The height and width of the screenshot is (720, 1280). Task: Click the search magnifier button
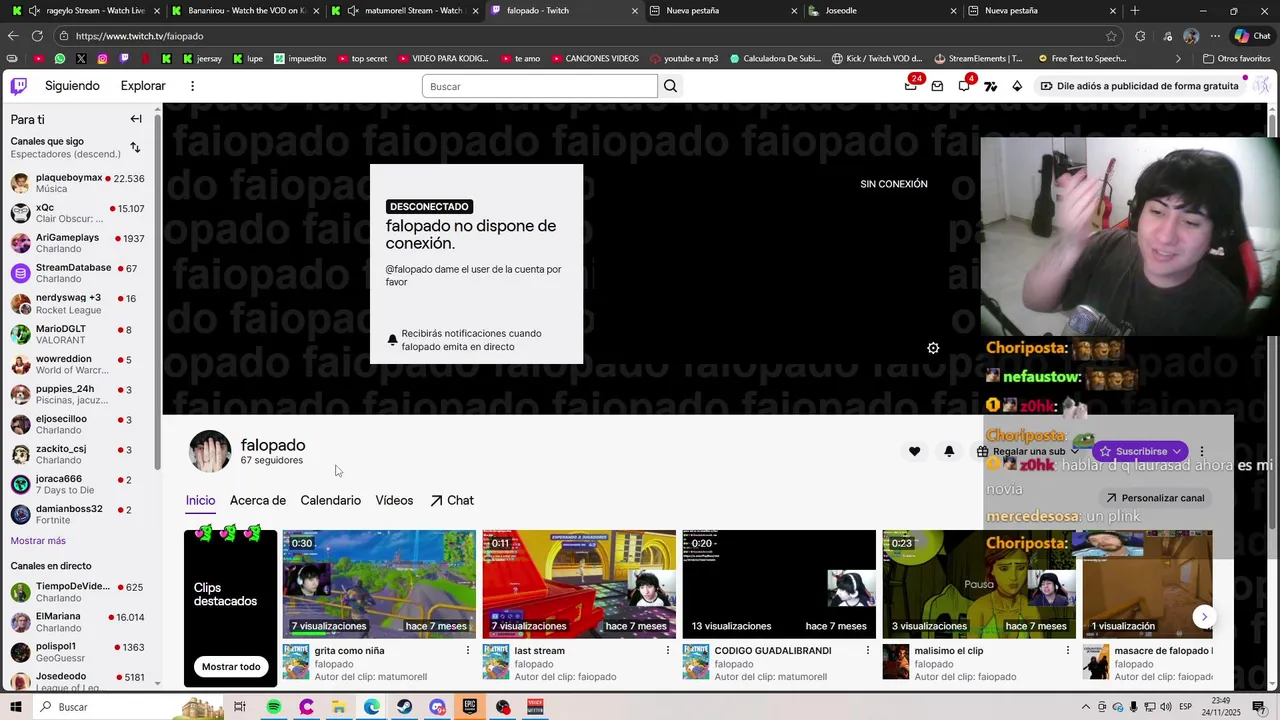pyautogui.click(x=670, y=86)
